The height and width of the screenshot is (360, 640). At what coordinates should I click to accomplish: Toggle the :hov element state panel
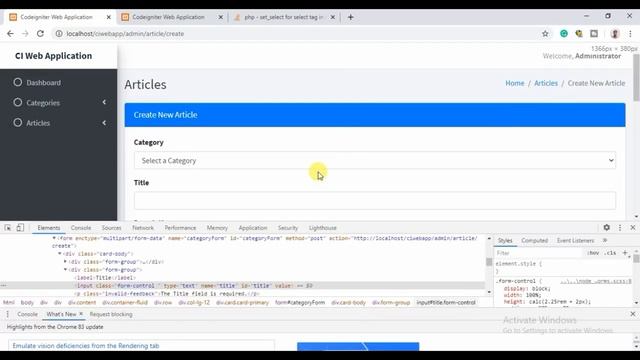coord(593,253)
